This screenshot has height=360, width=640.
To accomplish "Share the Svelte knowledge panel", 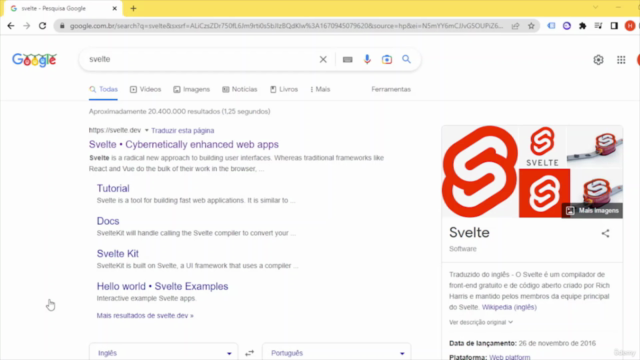I will 605,233.
